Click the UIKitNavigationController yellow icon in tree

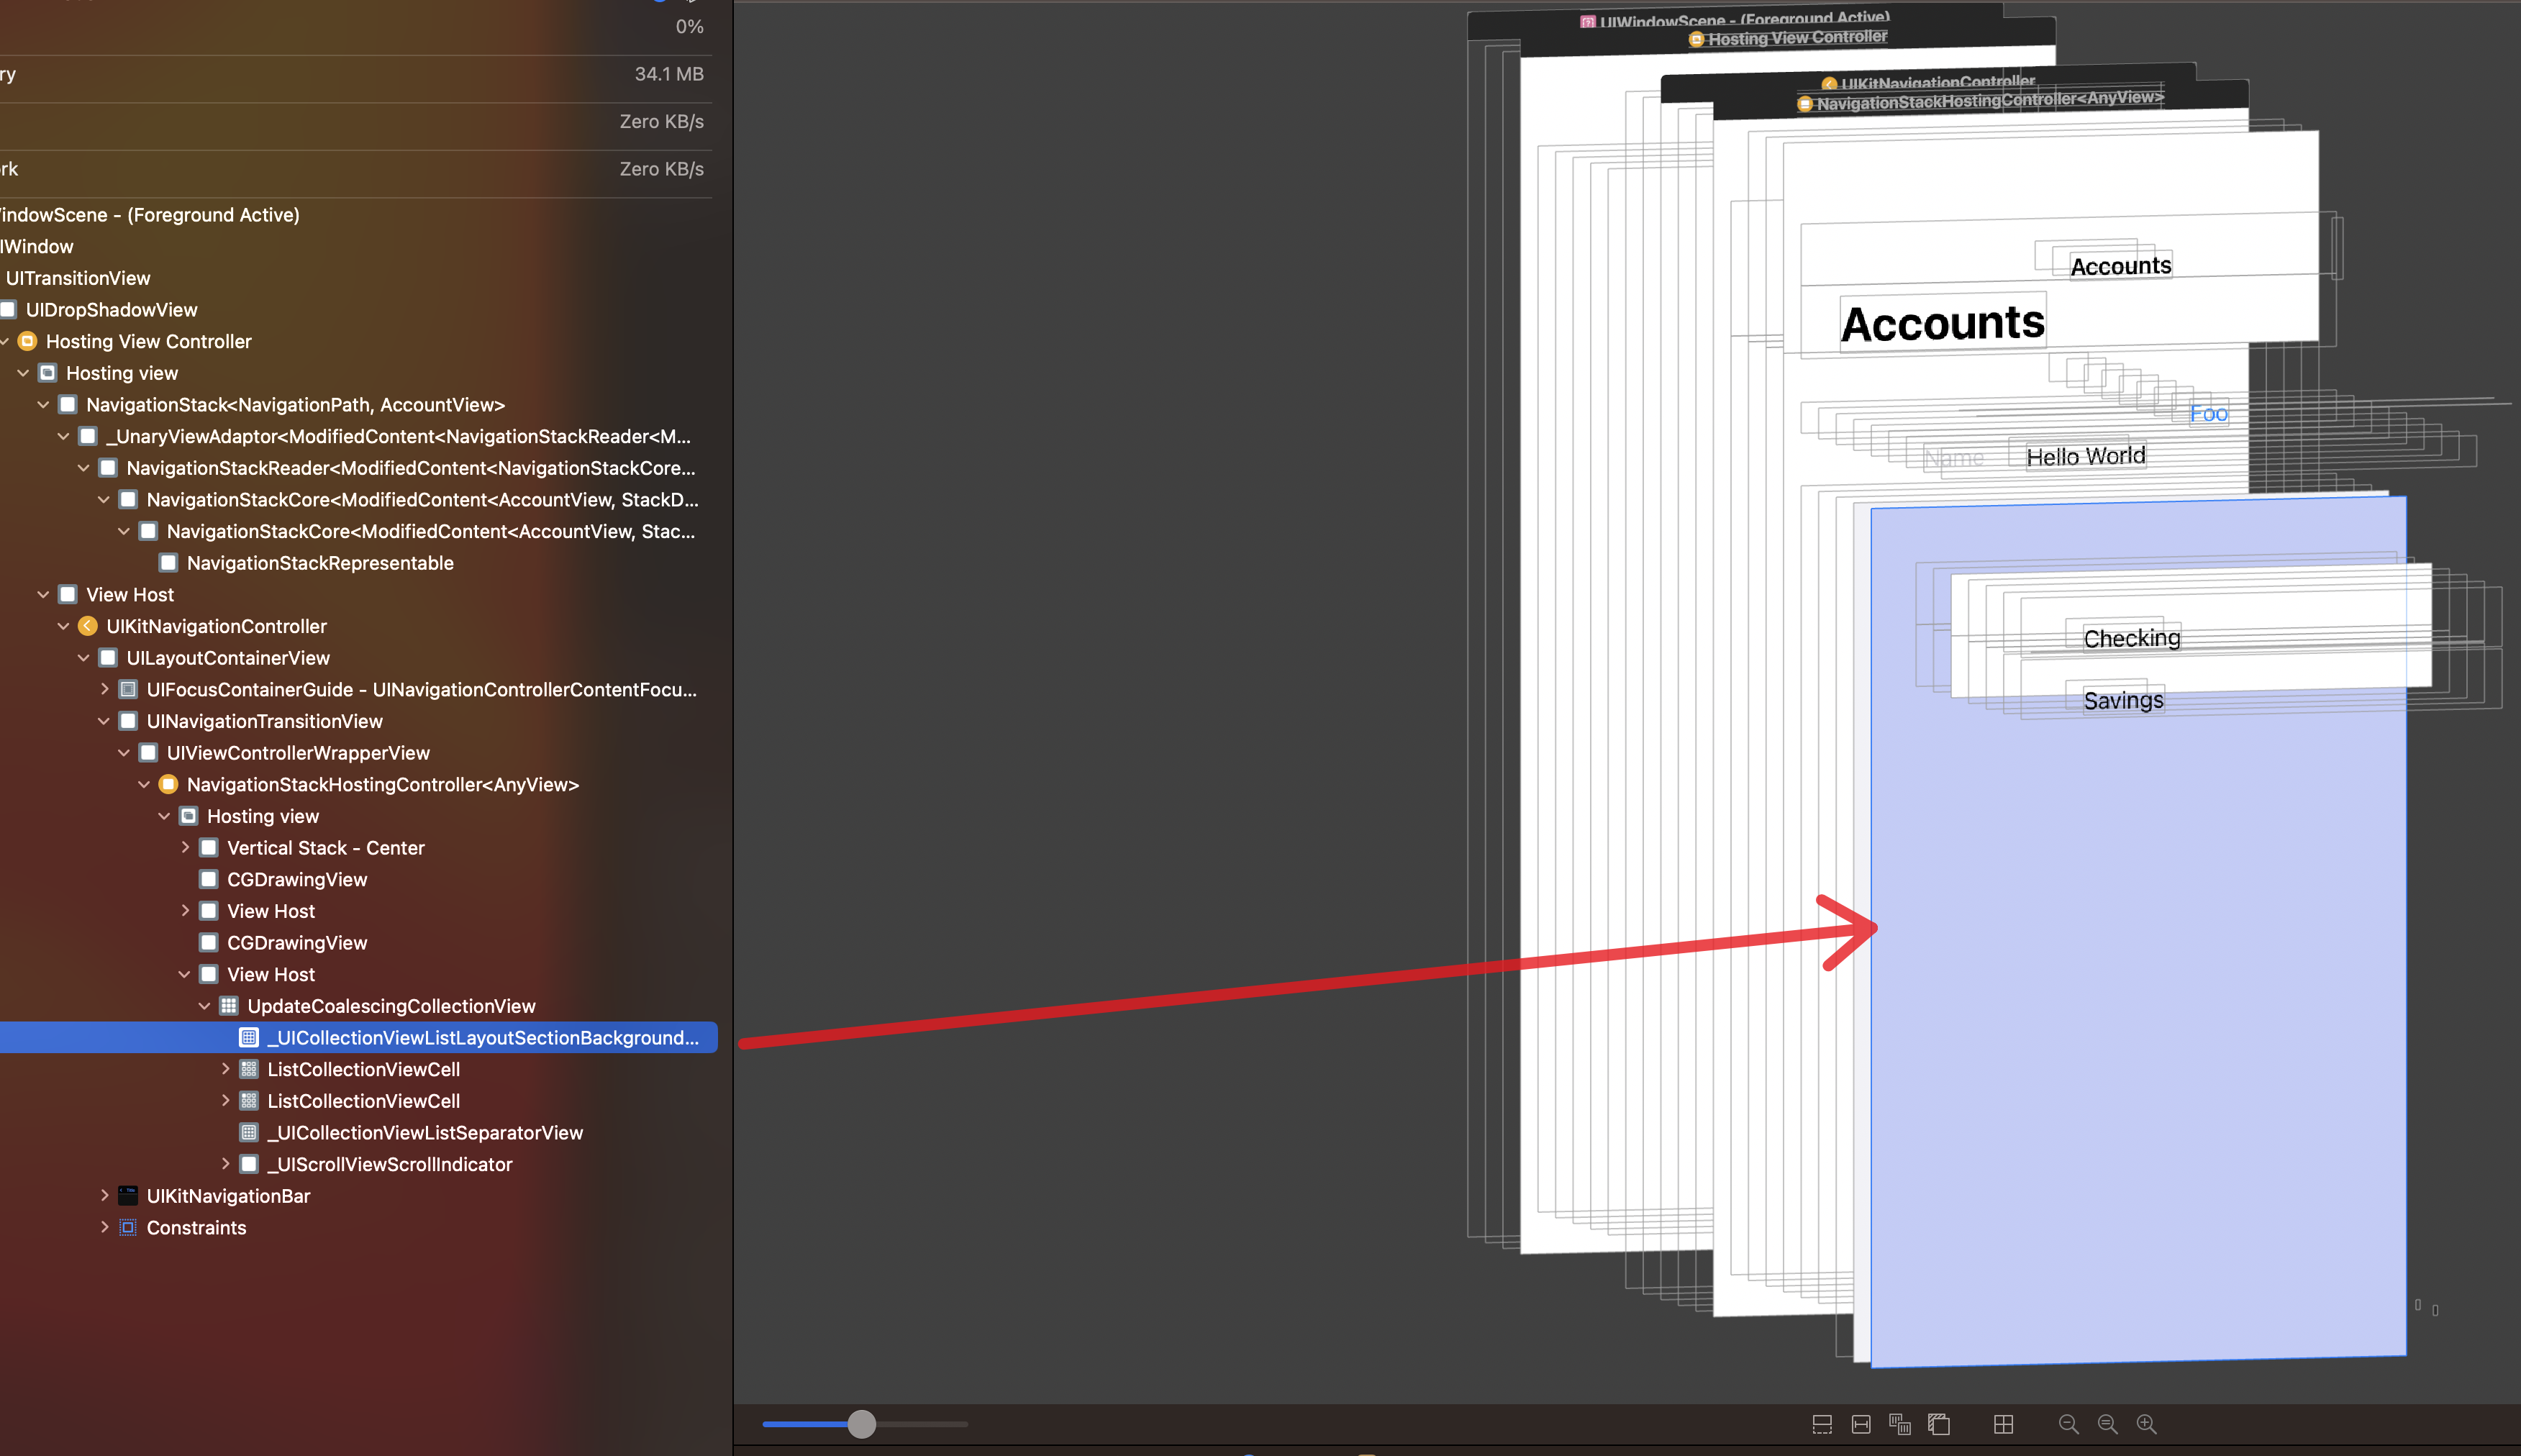point(88,626)
